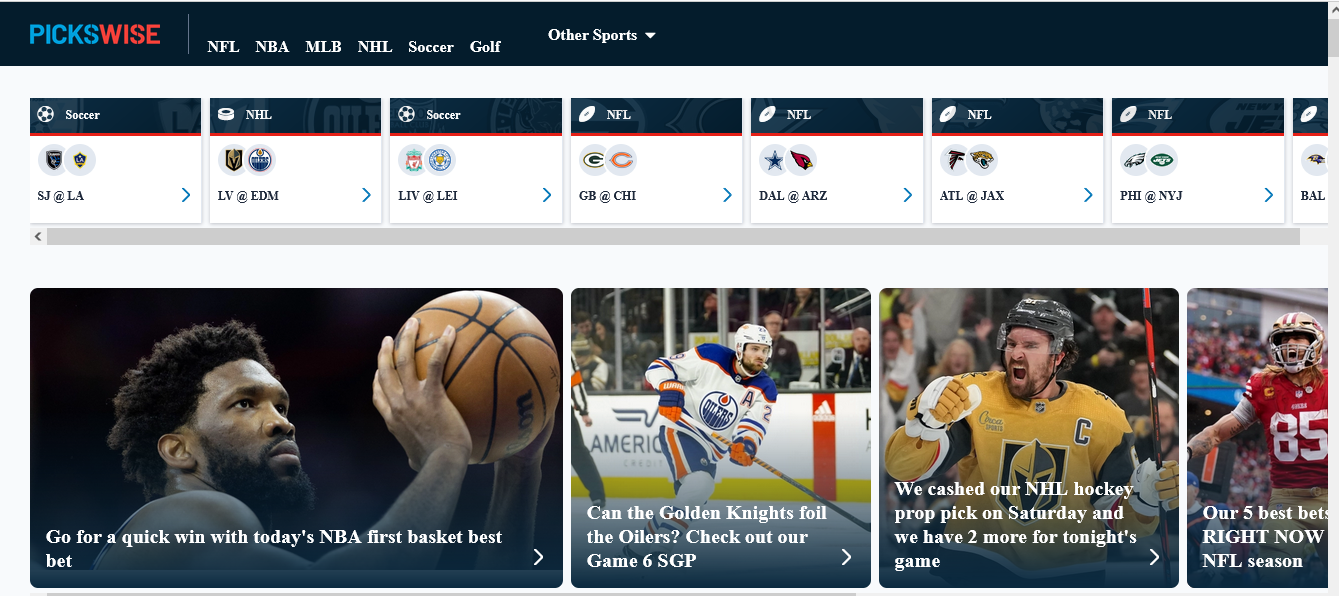Click the New York Jets logo
The image size is (1339, 596).
pos(1162,160)
